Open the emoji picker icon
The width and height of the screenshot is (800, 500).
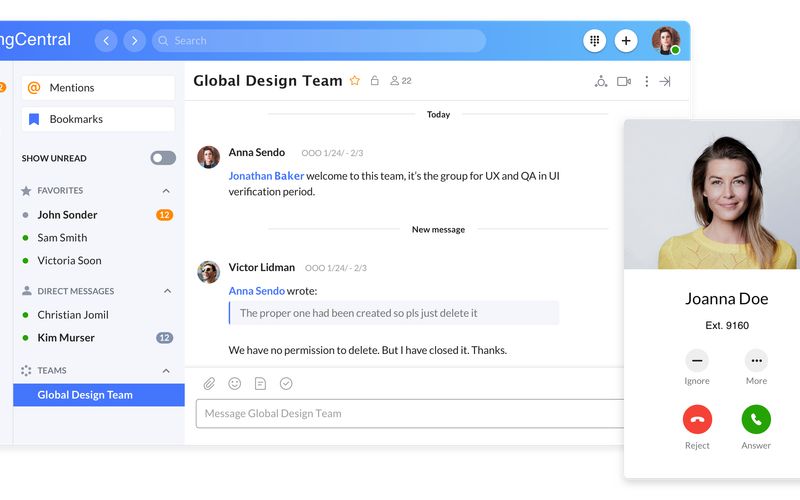pyautogui.click(x=235, y=383)
